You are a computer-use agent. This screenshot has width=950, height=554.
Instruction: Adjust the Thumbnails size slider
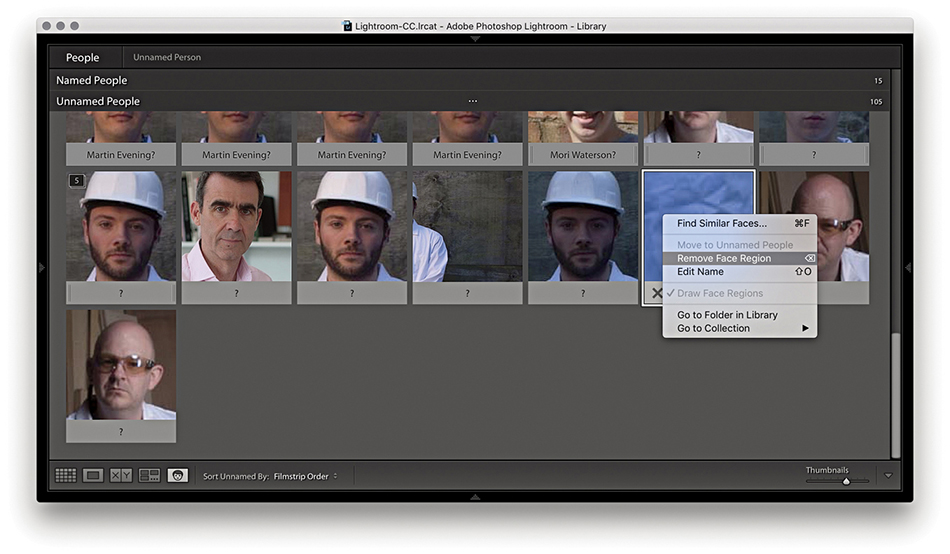pyautogui.click(x=846, y=481)
